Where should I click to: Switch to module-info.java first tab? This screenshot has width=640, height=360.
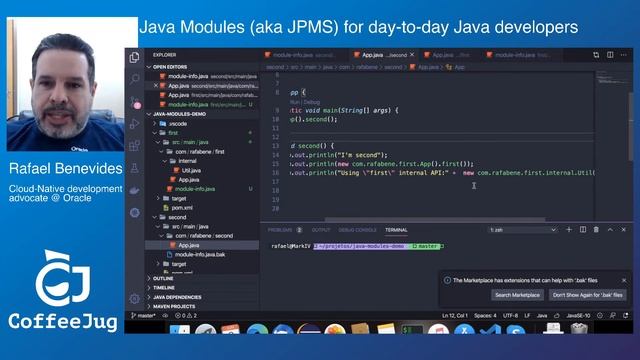click(x=521, y=55)
